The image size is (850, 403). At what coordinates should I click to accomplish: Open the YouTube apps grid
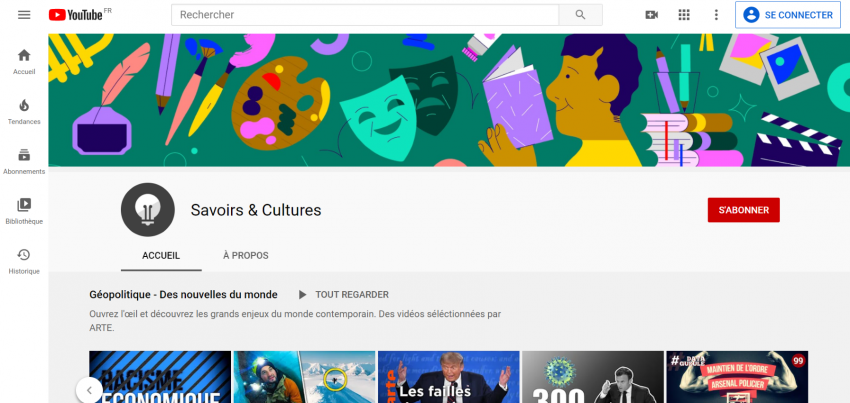pos(684,15)
